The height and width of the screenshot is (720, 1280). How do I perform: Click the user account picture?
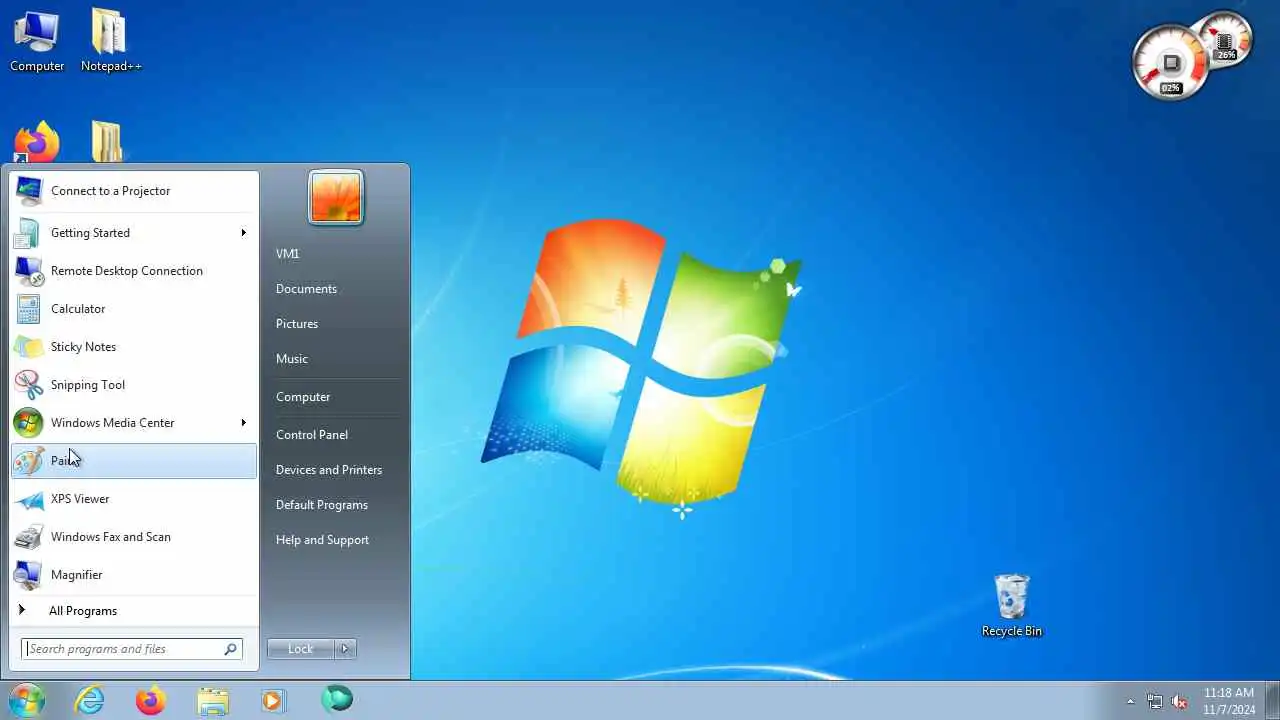click(336, 197)
